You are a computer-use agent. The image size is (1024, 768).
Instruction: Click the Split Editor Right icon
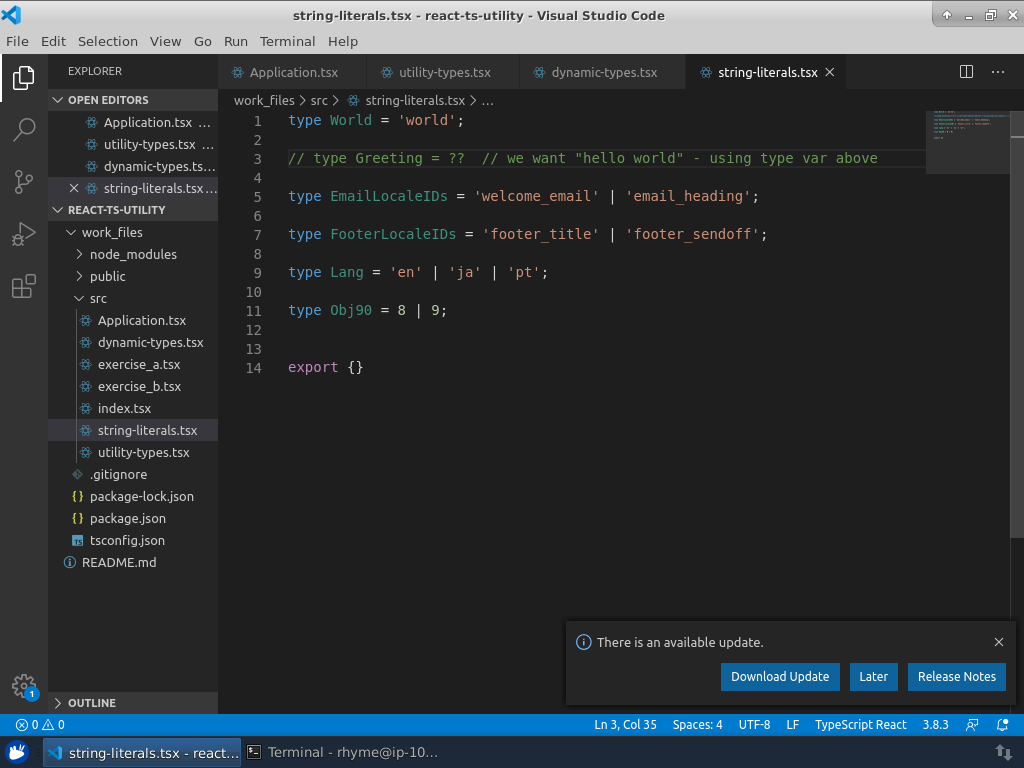[x=966, y=72]
